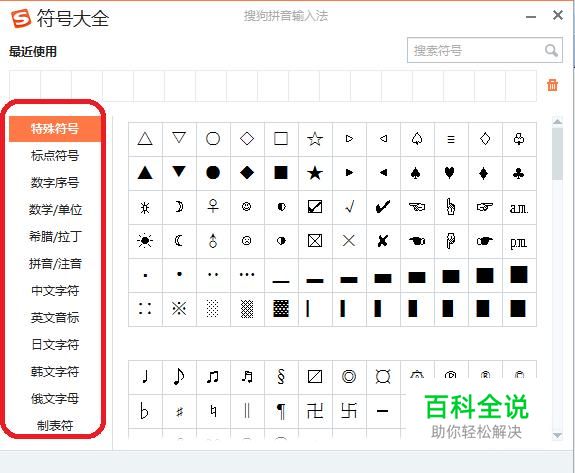Insert the solid square symbol ■
This screenshot has height=473, width=575.
[281, 173]
